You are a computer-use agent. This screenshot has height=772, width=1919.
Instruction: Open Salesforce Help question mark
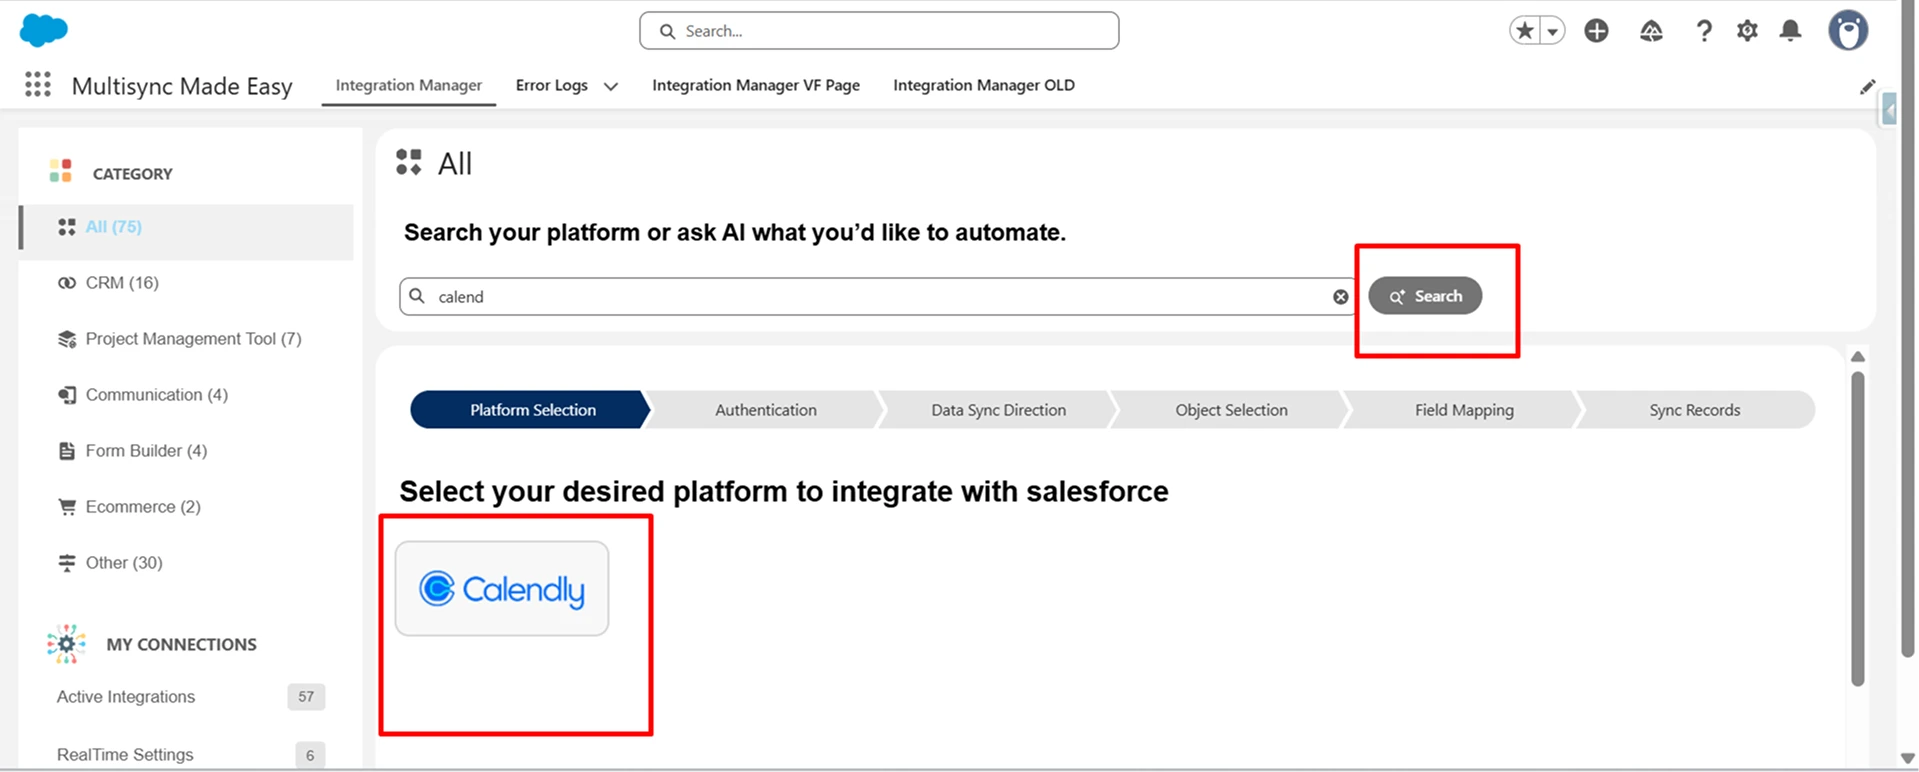pyautogui.click(x=1704, y=31)
